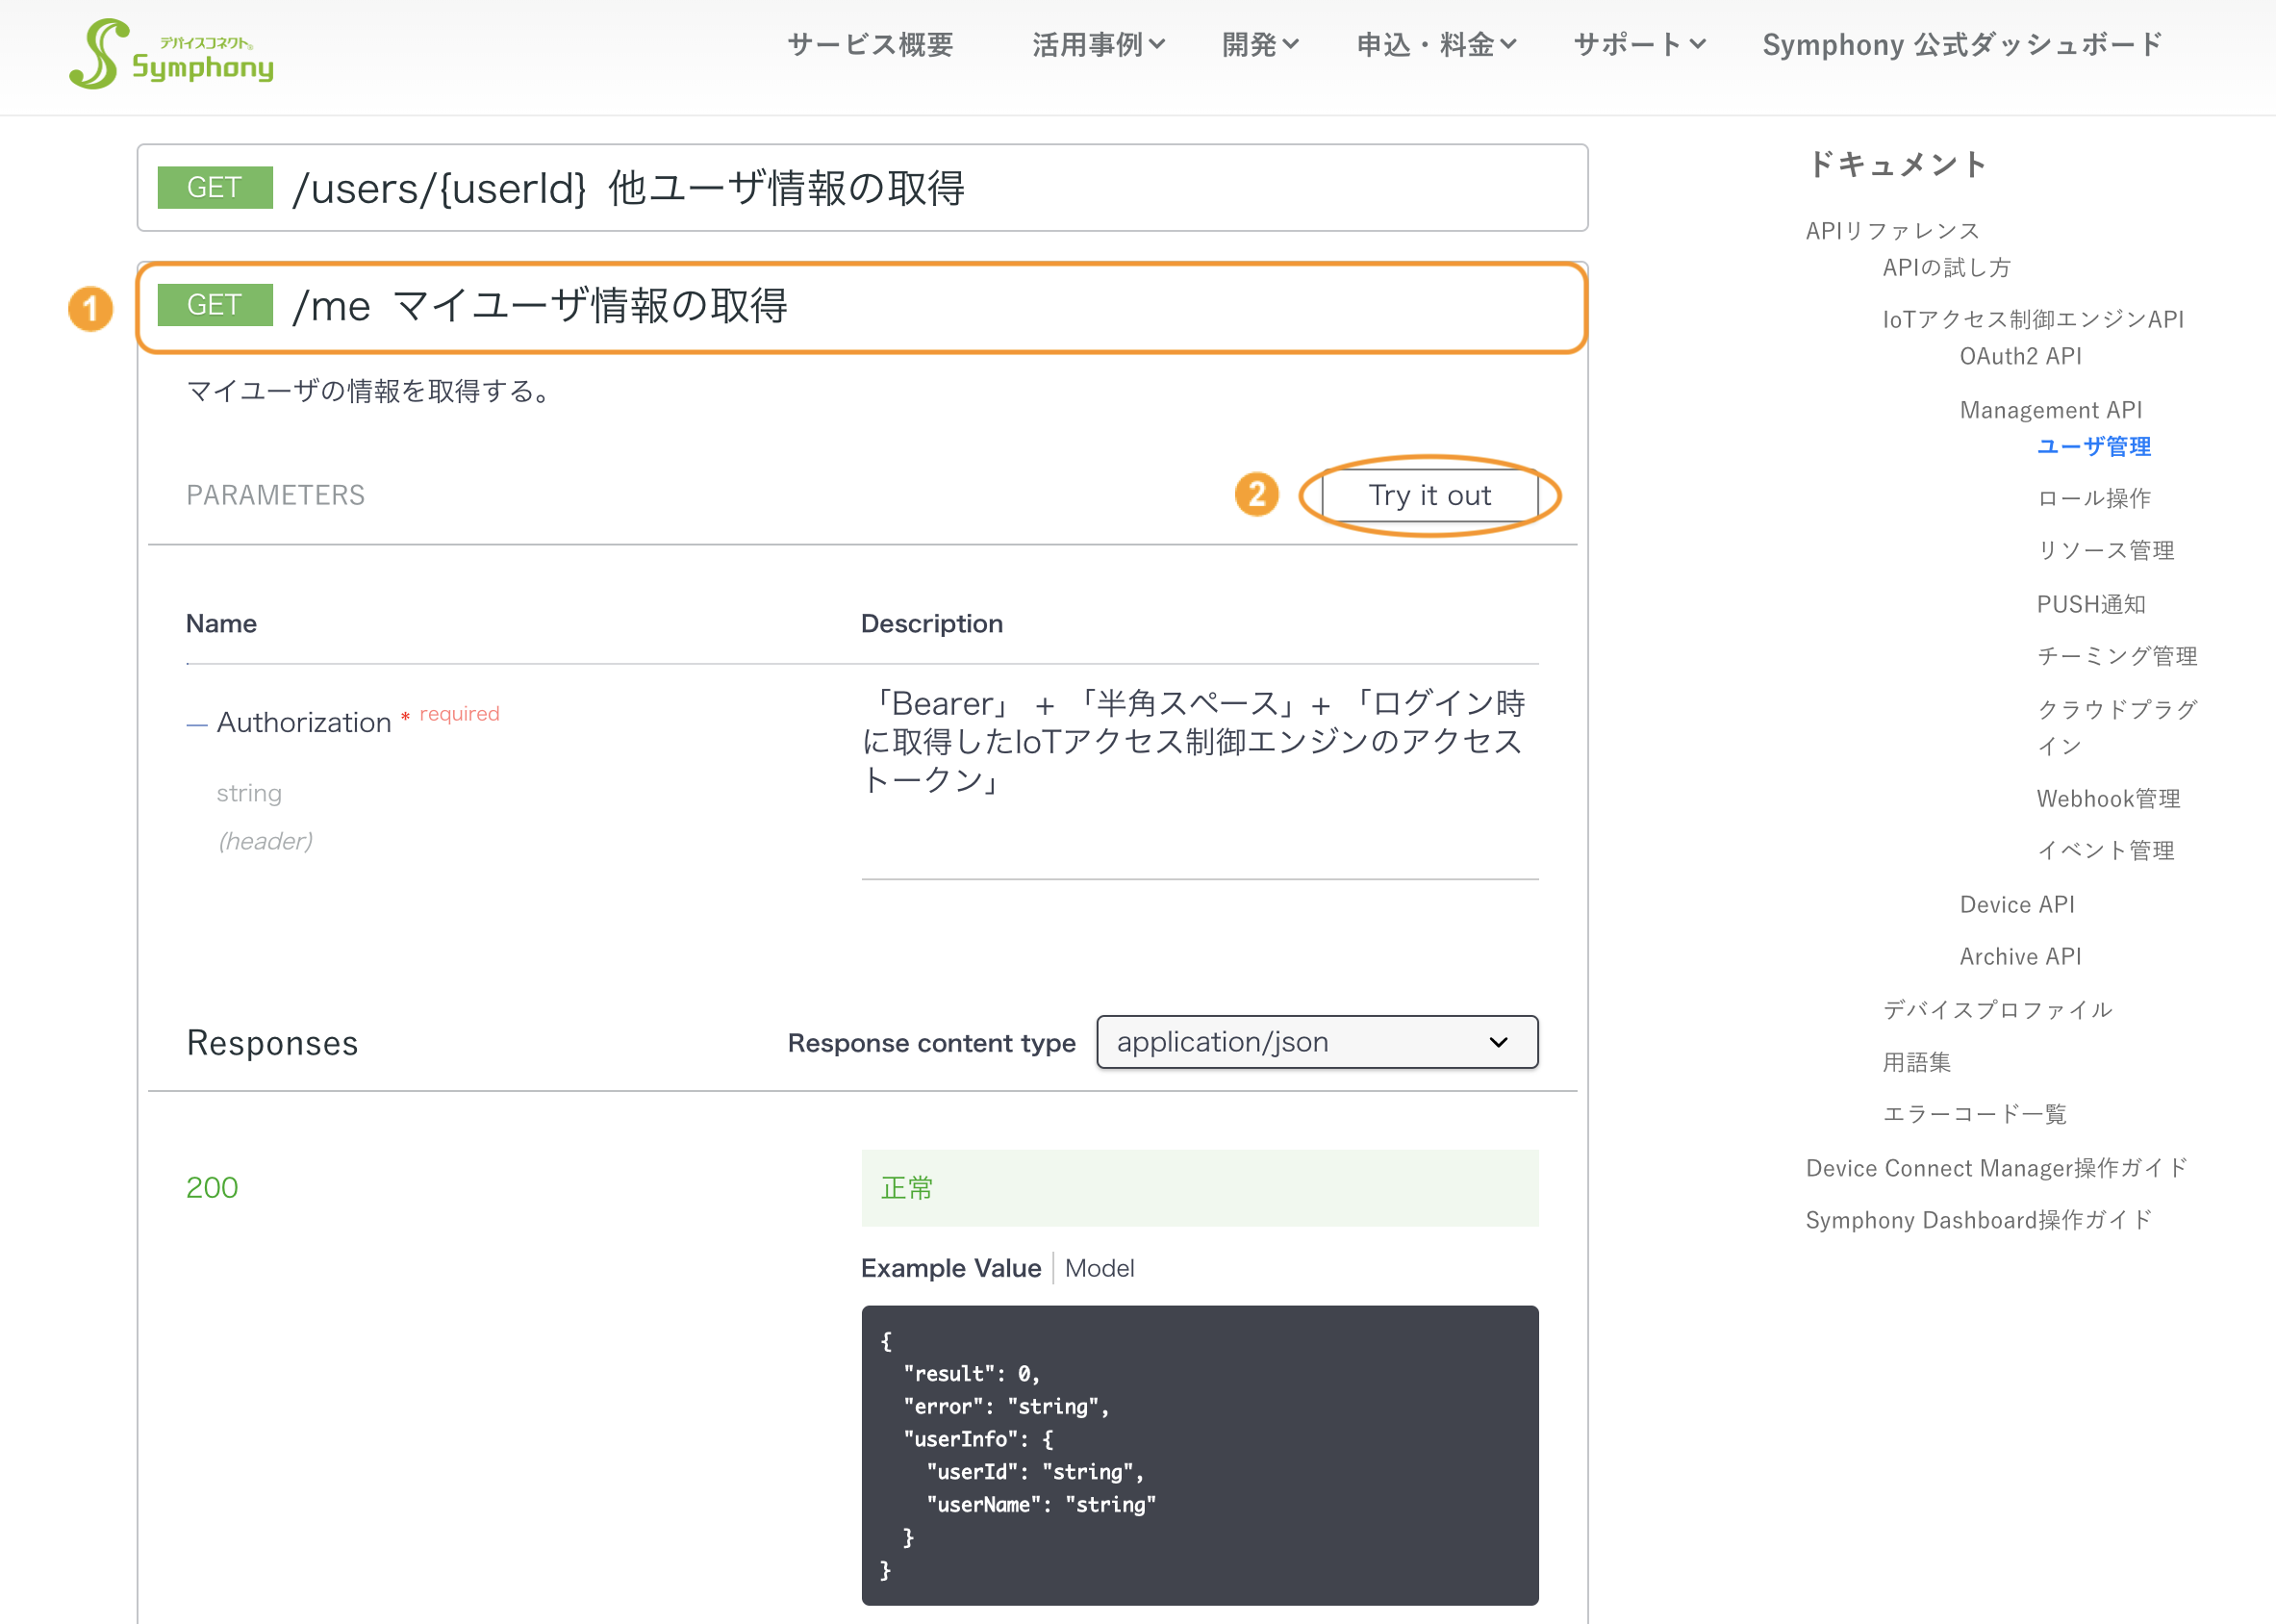Open 用語集 sidebar link
Viewport: 2276px width, 1624px height.
click(x=1917, y=1062)
